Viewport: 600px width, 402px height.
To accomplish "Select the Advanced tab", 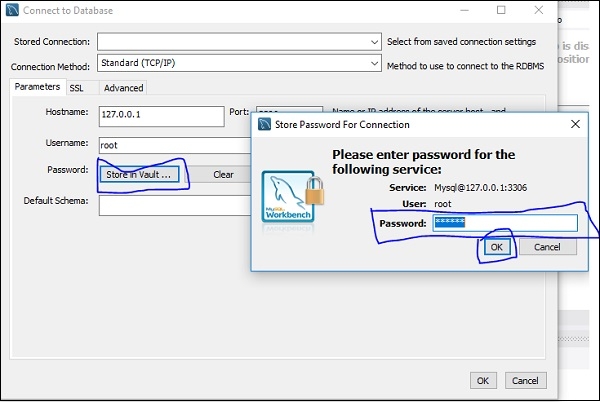I will 124,88.
